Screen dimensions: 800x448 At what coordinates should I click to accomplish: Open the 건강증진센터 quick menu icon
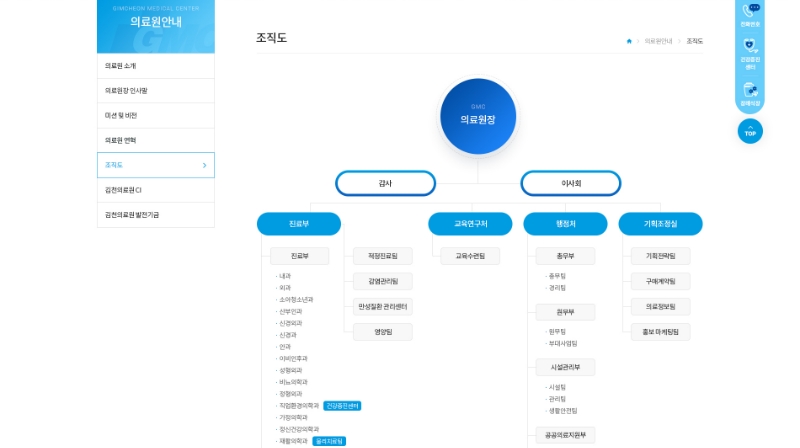click(x=750, y=52)
